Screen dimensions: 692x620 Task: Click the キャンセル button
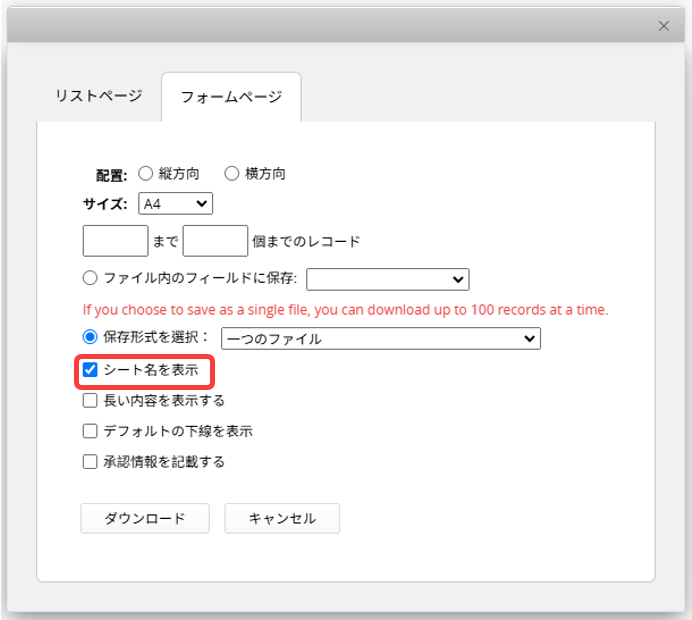282,519
